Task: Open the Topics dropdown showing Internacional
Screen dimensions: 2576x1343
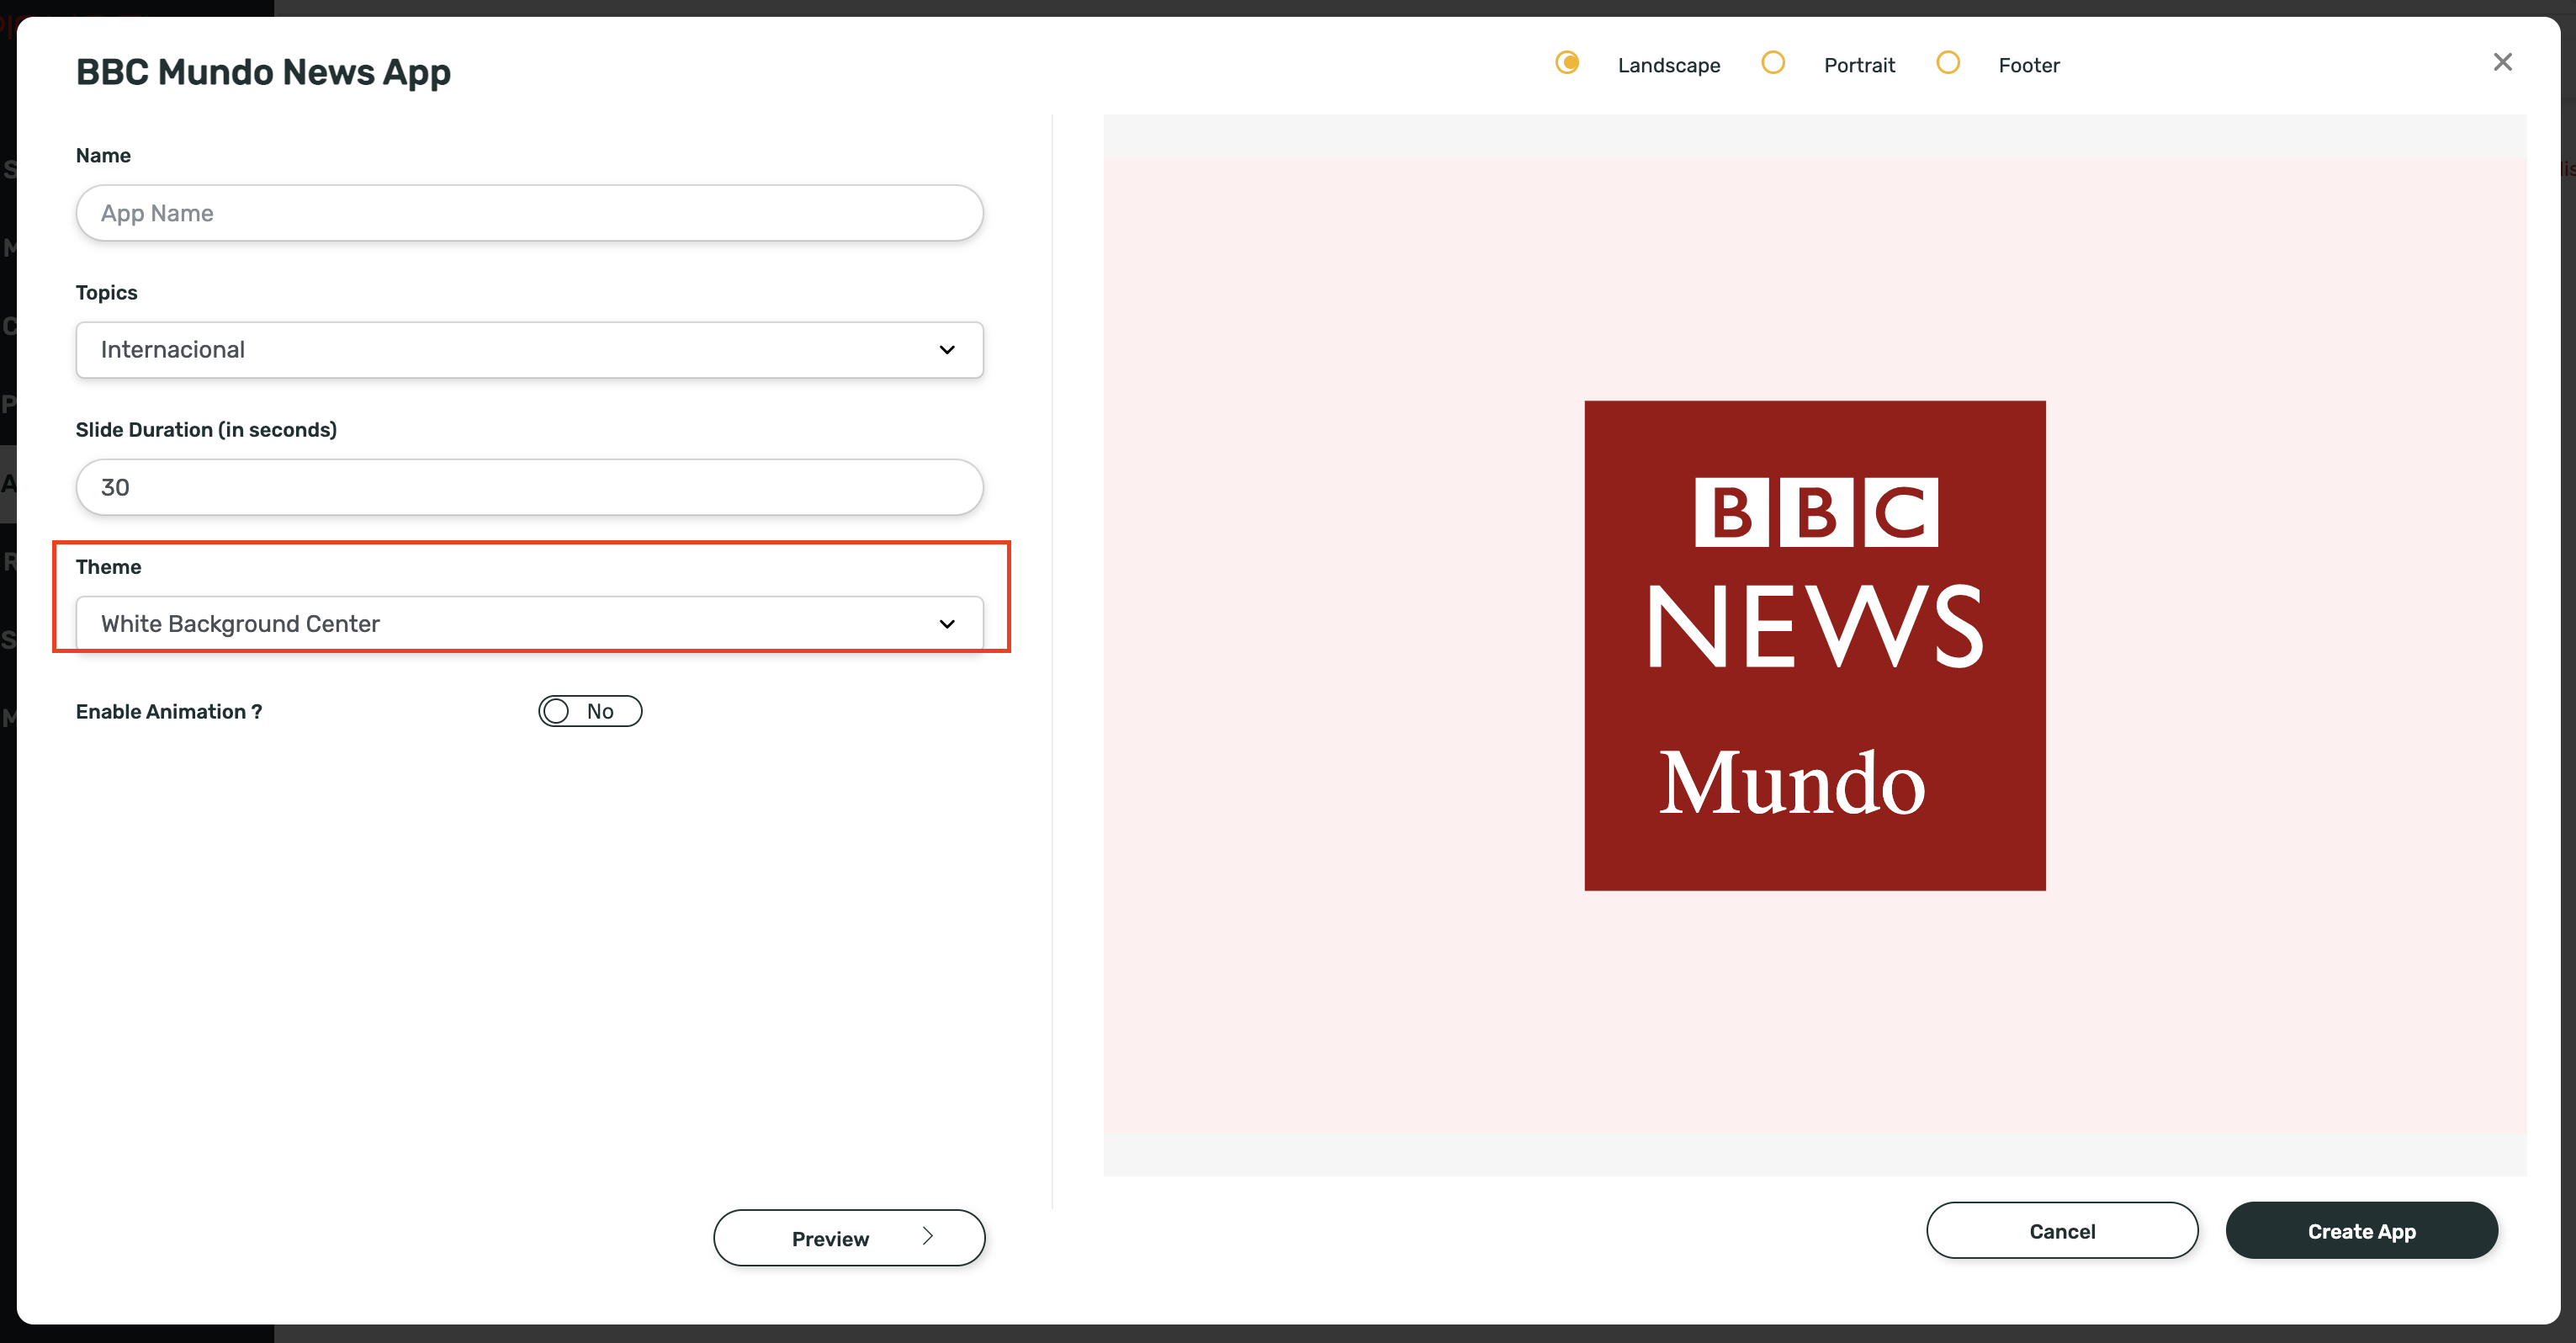Action: tap(529, 350)
